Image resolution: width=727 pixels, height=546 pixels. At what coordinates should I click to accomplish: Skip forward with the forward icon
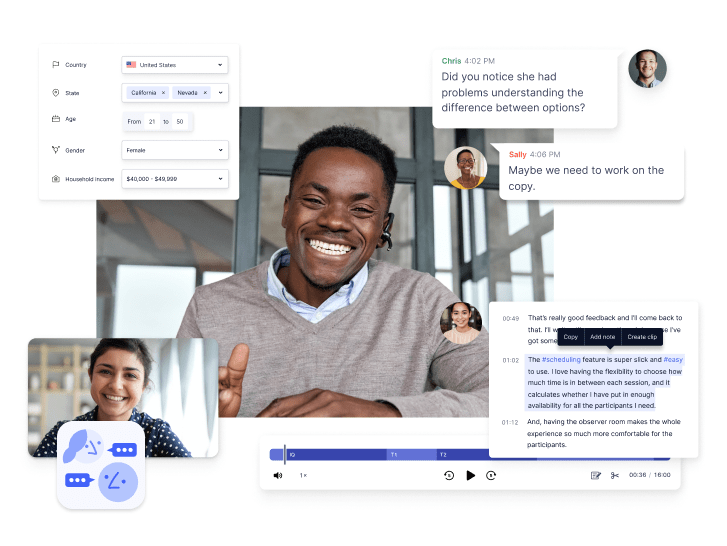point(491,475)
